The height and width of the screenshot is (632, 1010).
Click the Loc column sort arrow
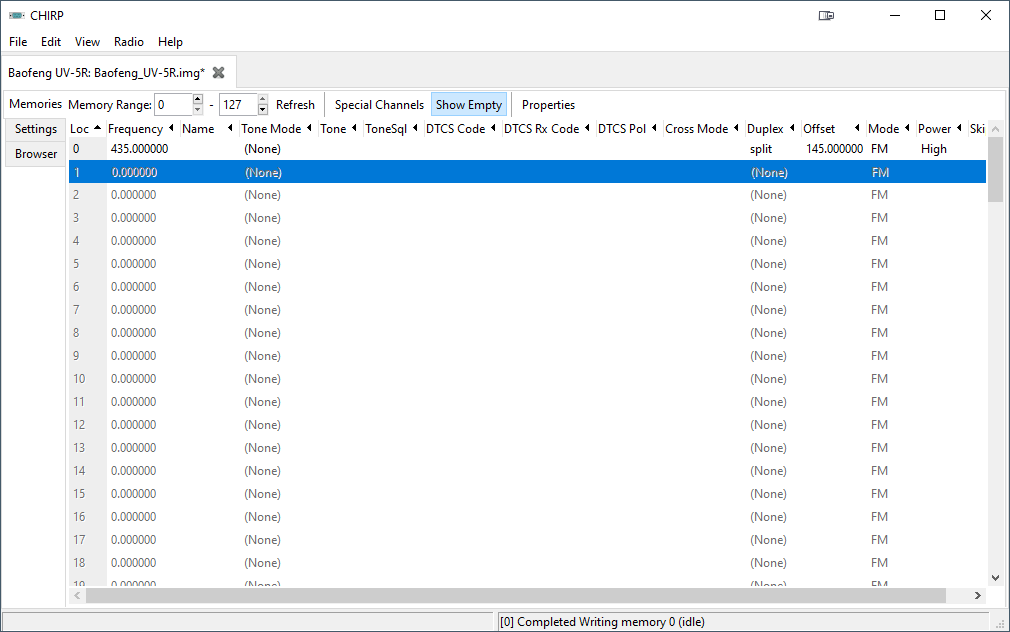point(97,128)
